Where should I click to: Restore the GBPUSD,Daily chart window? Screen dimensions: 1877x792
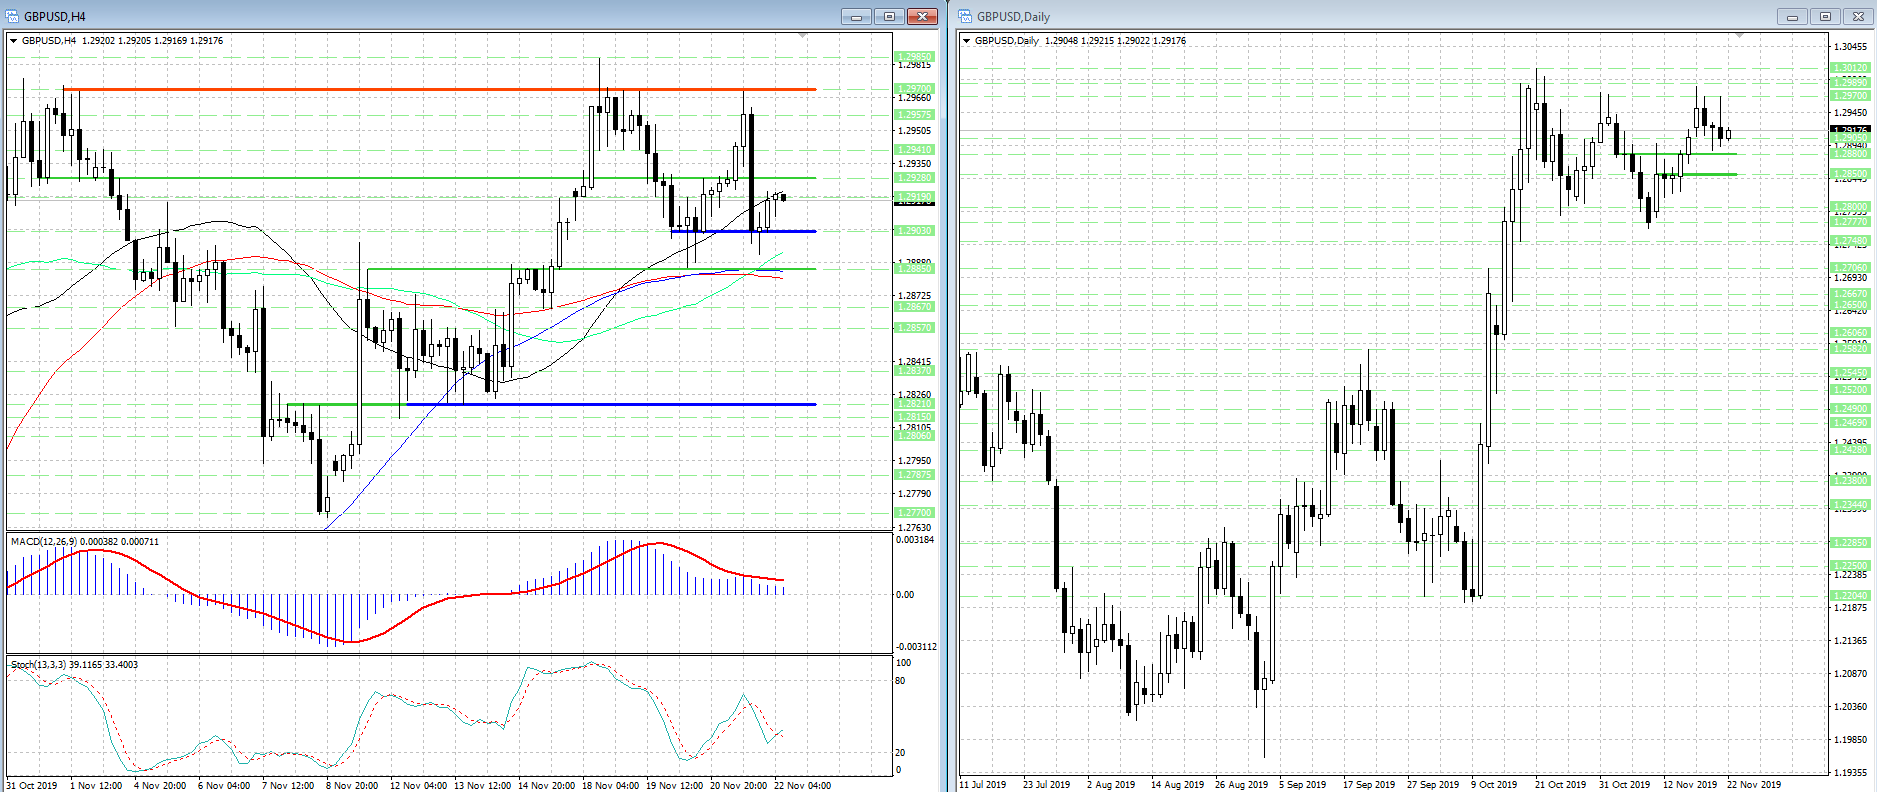1826,16
